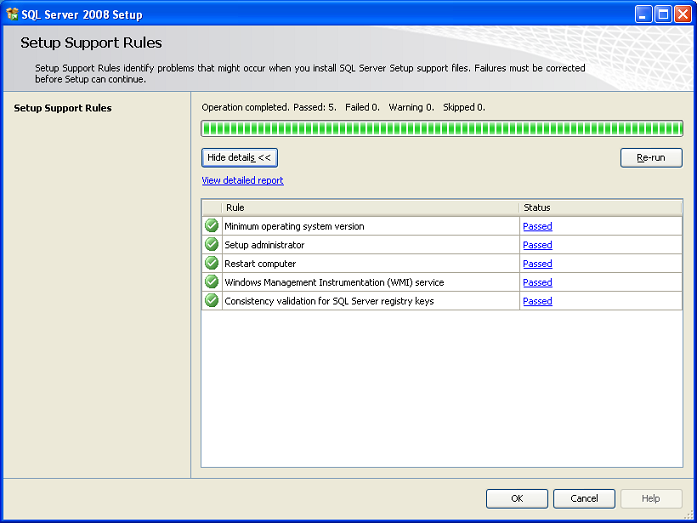Screen dimensions: 697x523
Task: Click the Status column header
Action: (x=600, y=208)
